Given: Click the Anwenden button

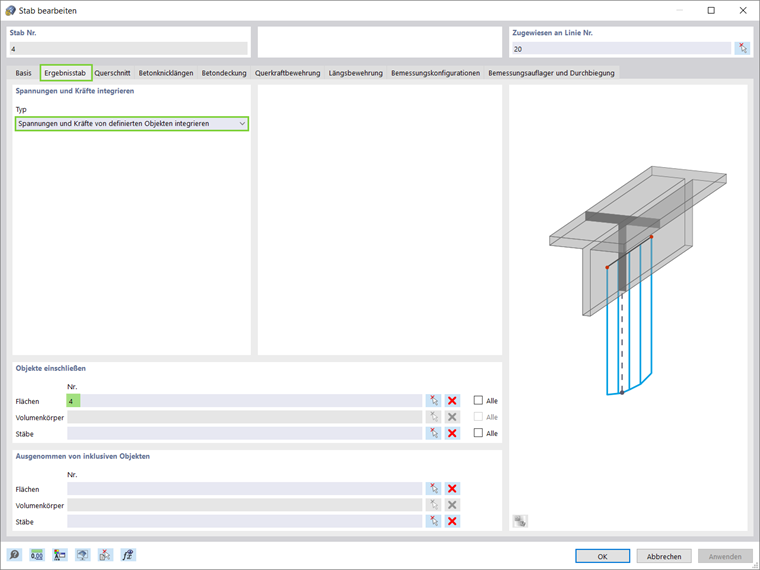Looking at the screenshot, I should [x=725, y=556].
